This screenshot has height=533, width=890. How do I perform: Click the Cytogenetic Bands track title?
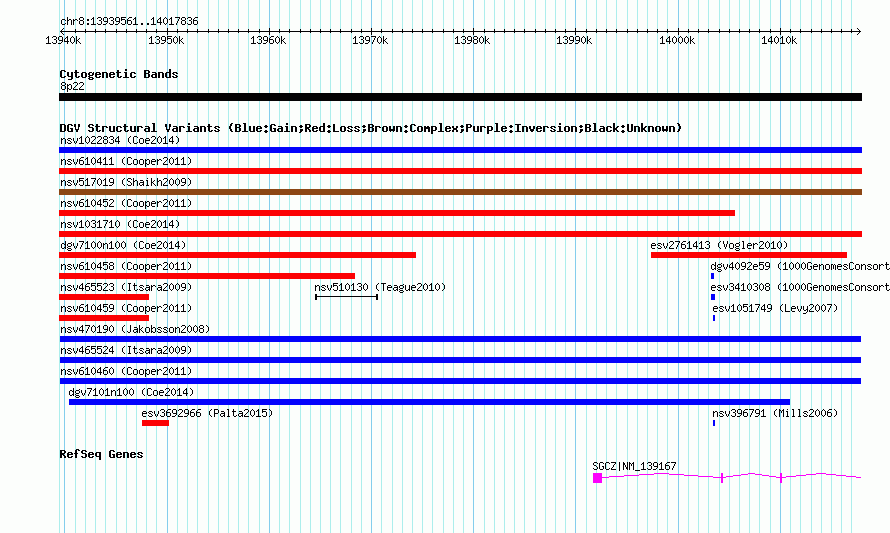coord(119,74)
